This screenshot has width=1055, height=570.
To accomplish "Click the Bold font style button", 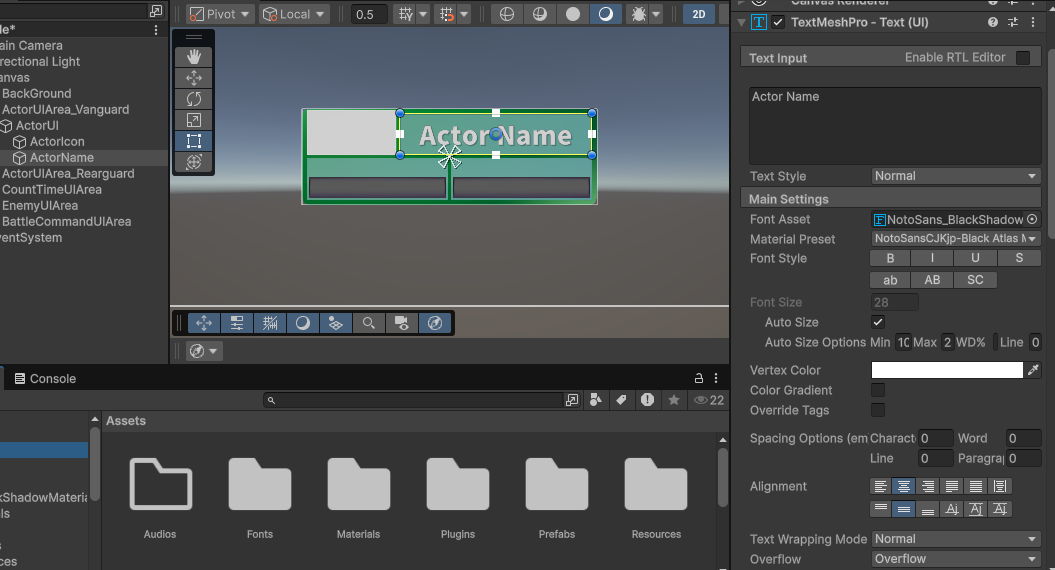I will [890, 259].
